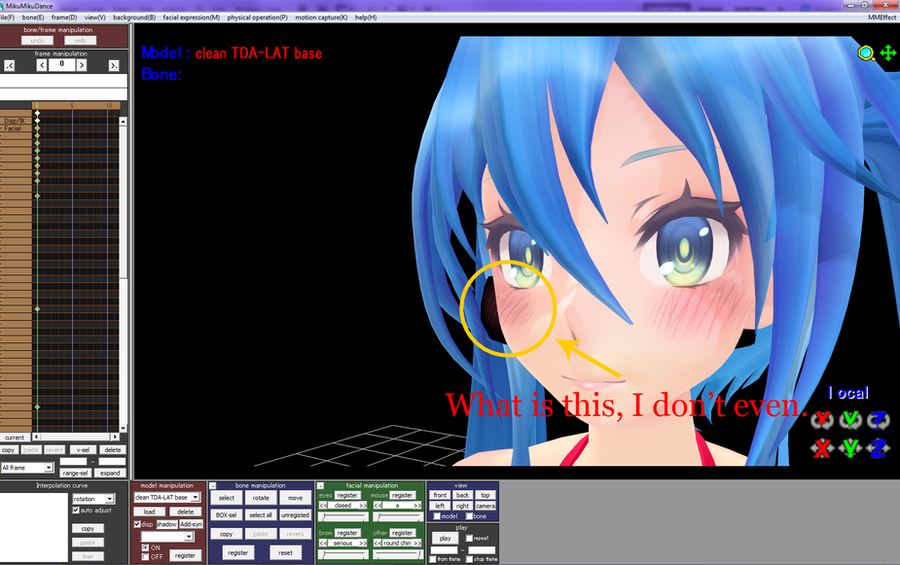Enable the repeat playback checkbox
900x565 pixels.
point(469,538)
